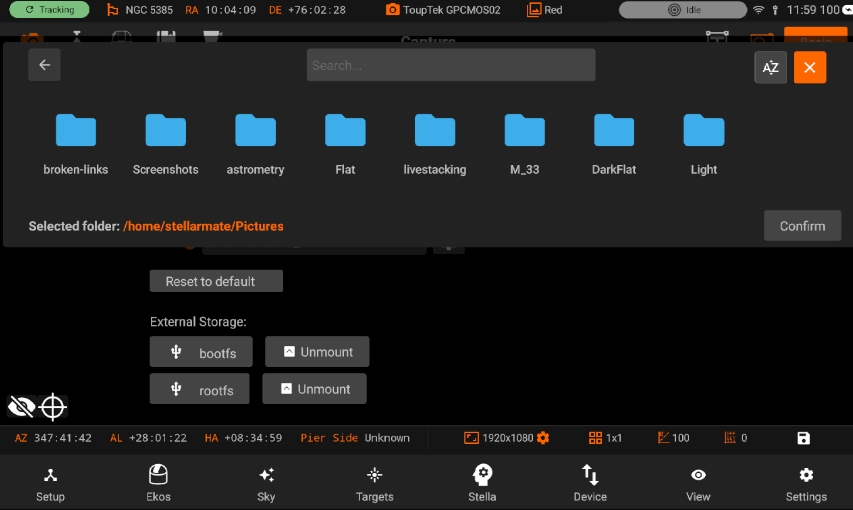Click the gain 100 indicator

point(673,438)
